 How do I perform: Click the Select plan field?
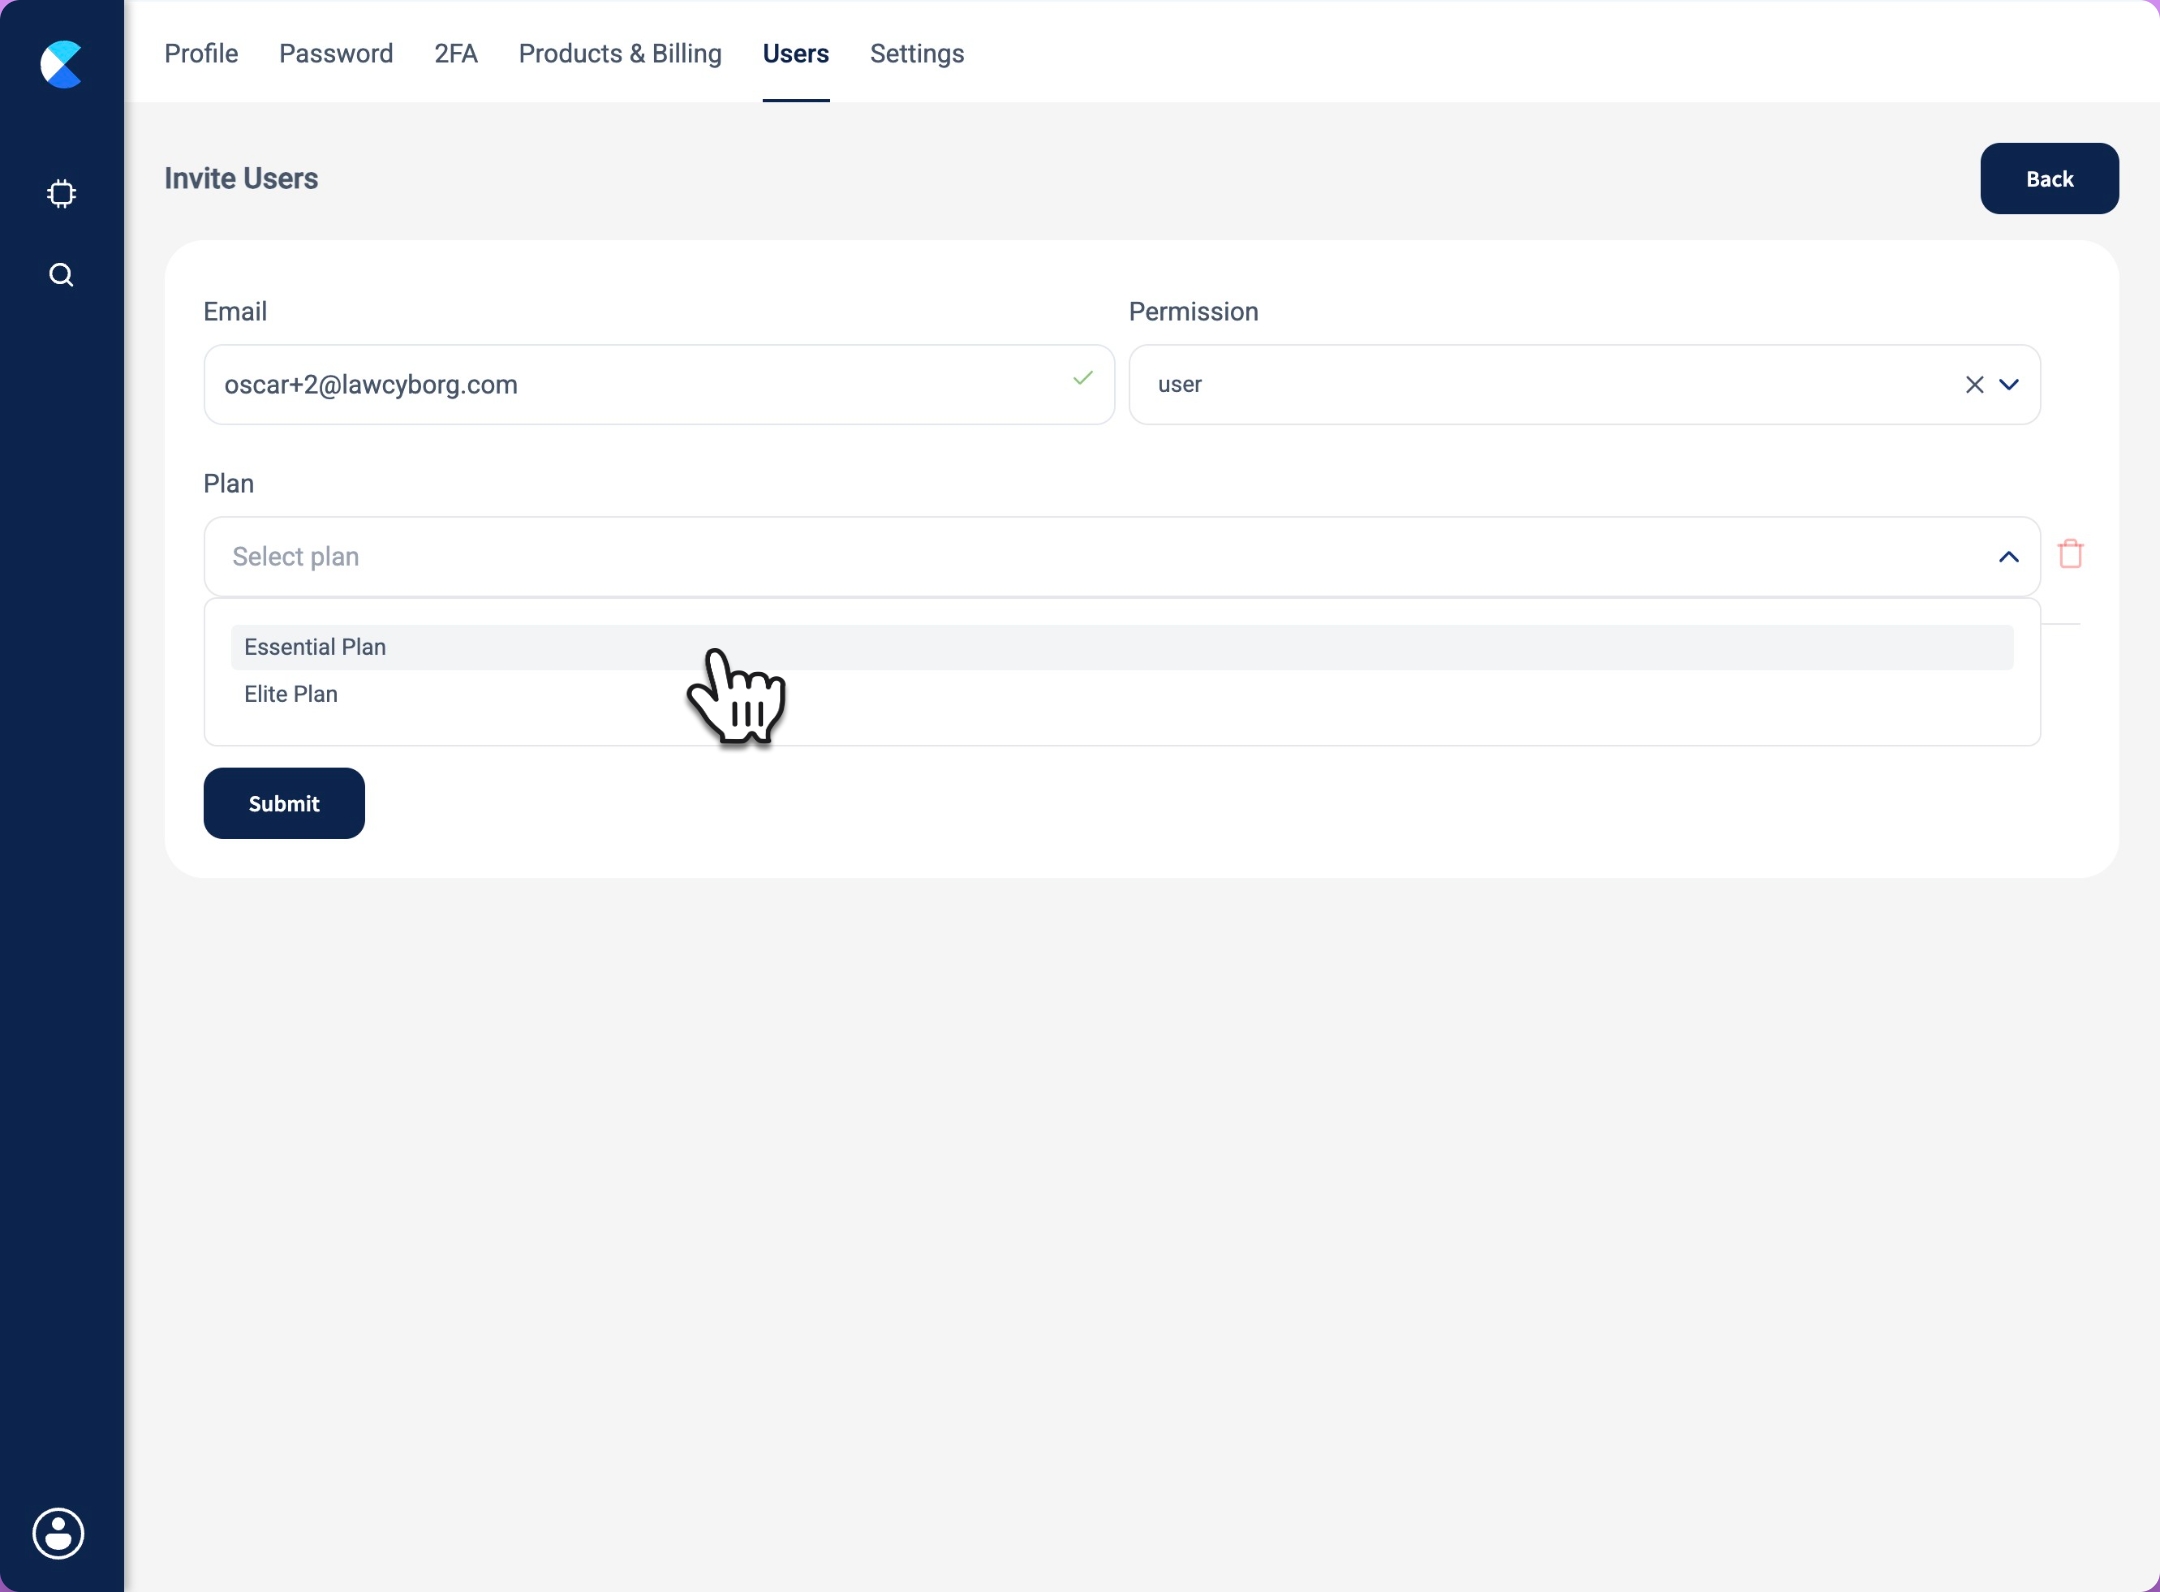click(x=1100, y=557)
